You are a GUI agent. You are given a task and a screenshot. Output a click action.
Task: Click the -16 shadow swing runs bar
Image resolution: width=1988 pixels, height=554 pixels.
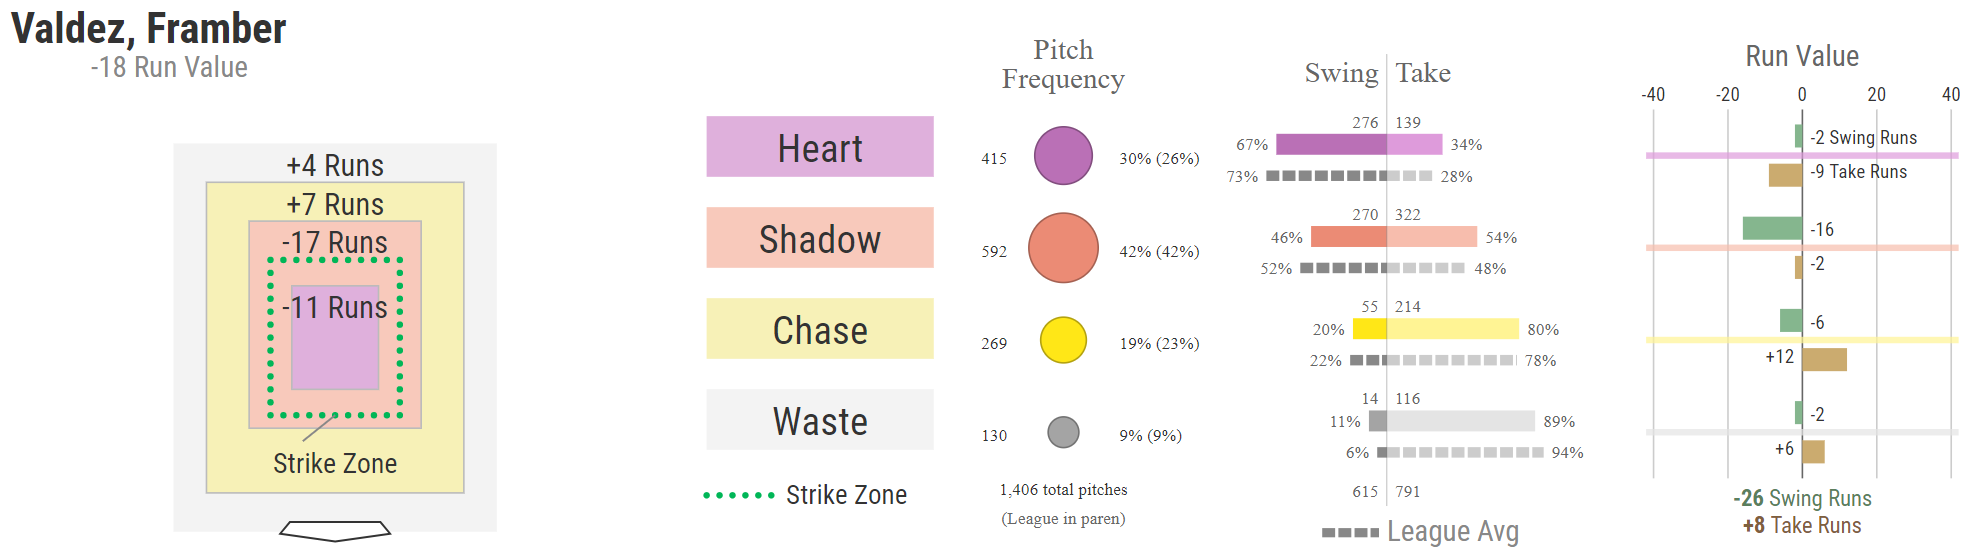[x=1772, y=228]
